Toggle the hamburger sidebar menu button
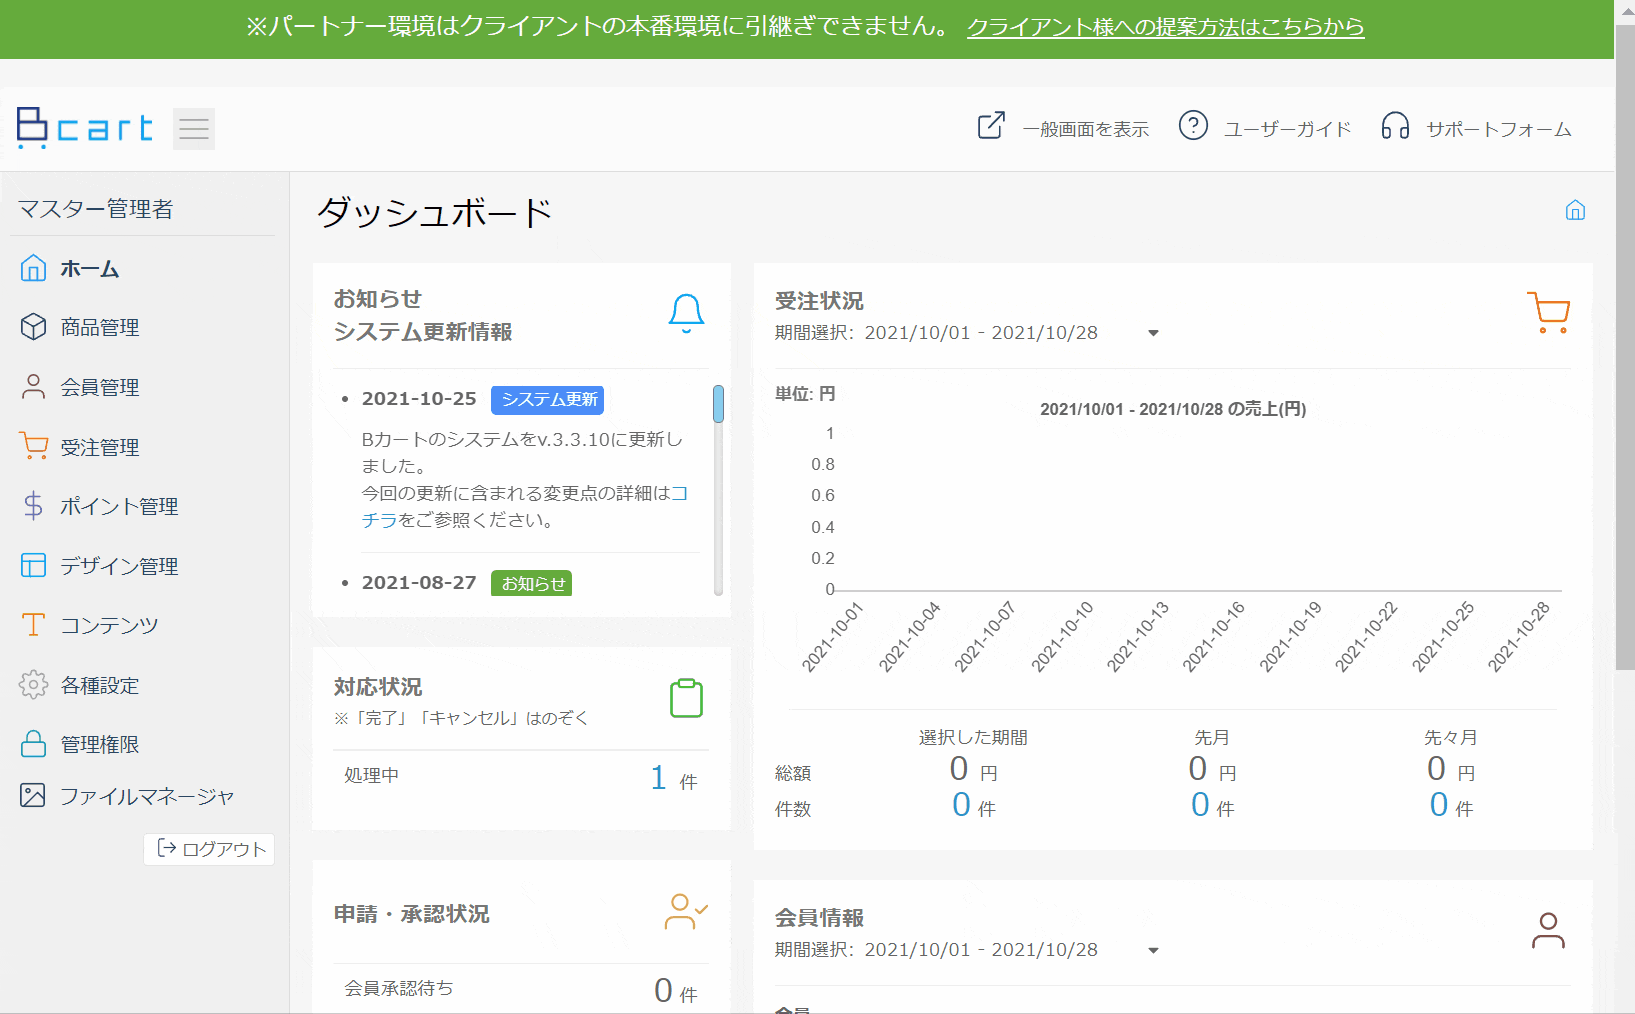This screenshot has height=1014, width=1635. point(194,129)
